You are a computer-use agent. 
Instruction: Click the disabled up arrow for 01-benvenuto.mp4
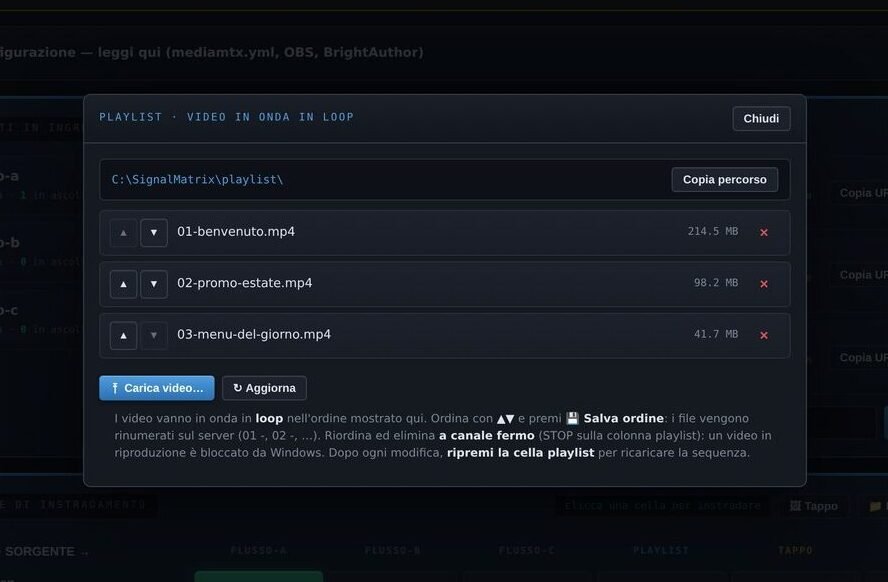[123, 233]
